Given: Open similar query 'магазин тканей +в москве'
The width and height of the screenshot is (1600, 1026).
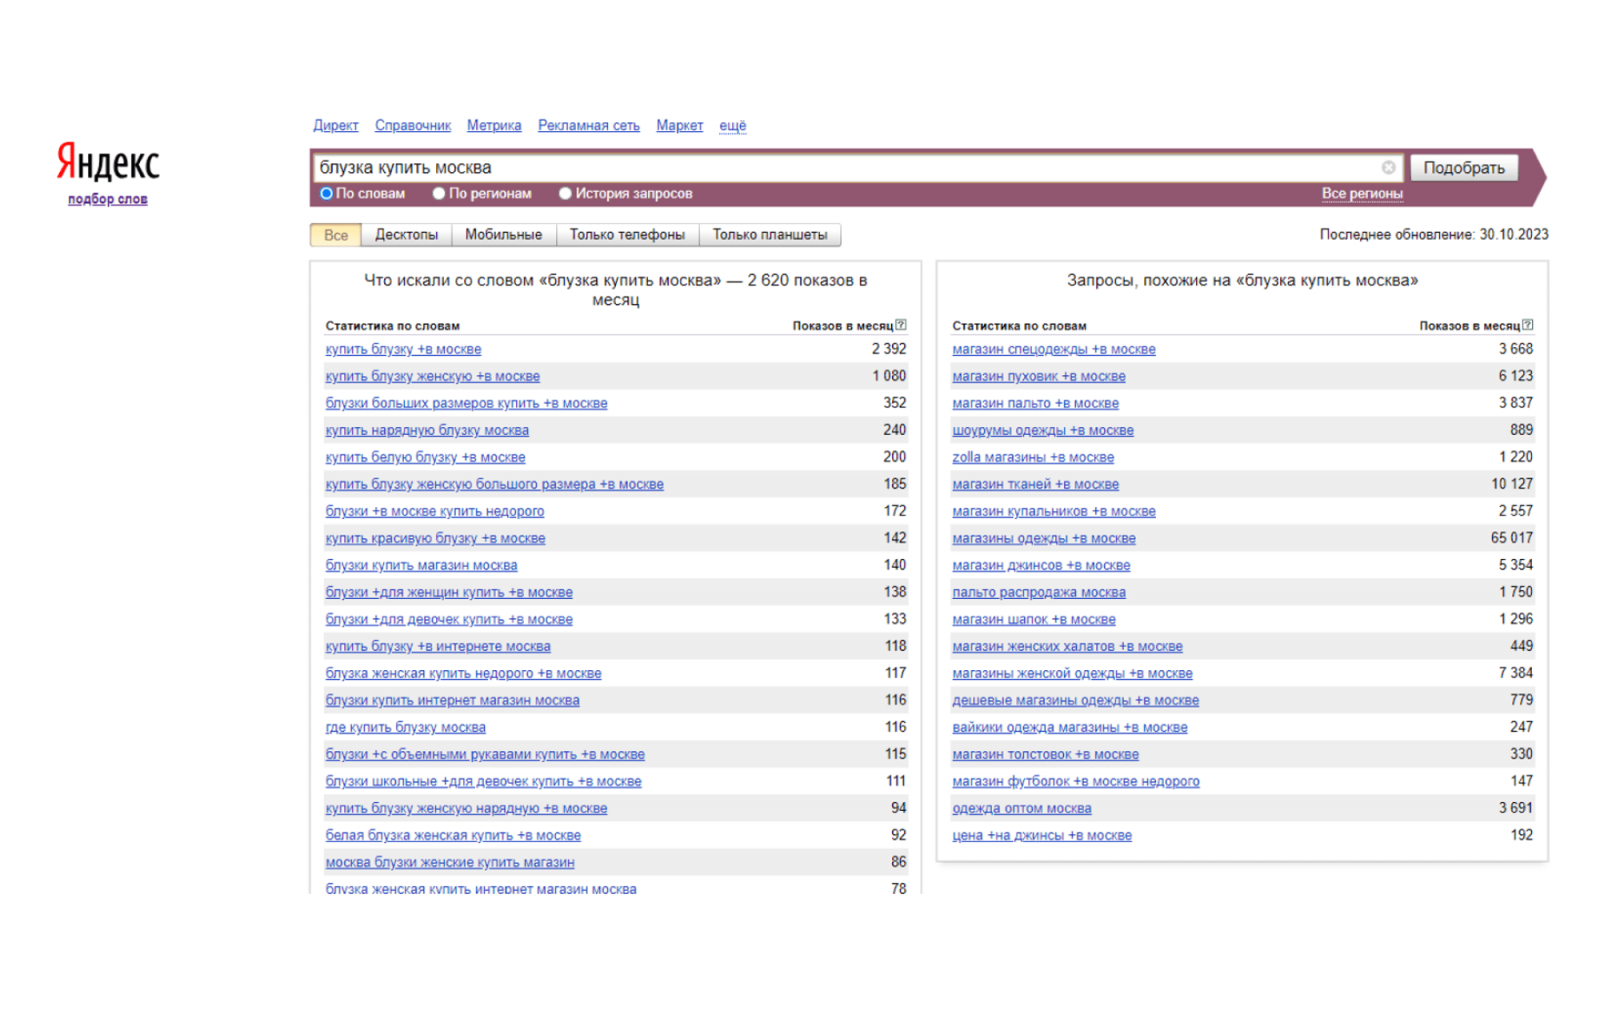Looking at the screenshot, I should [x=1035, y=485].
